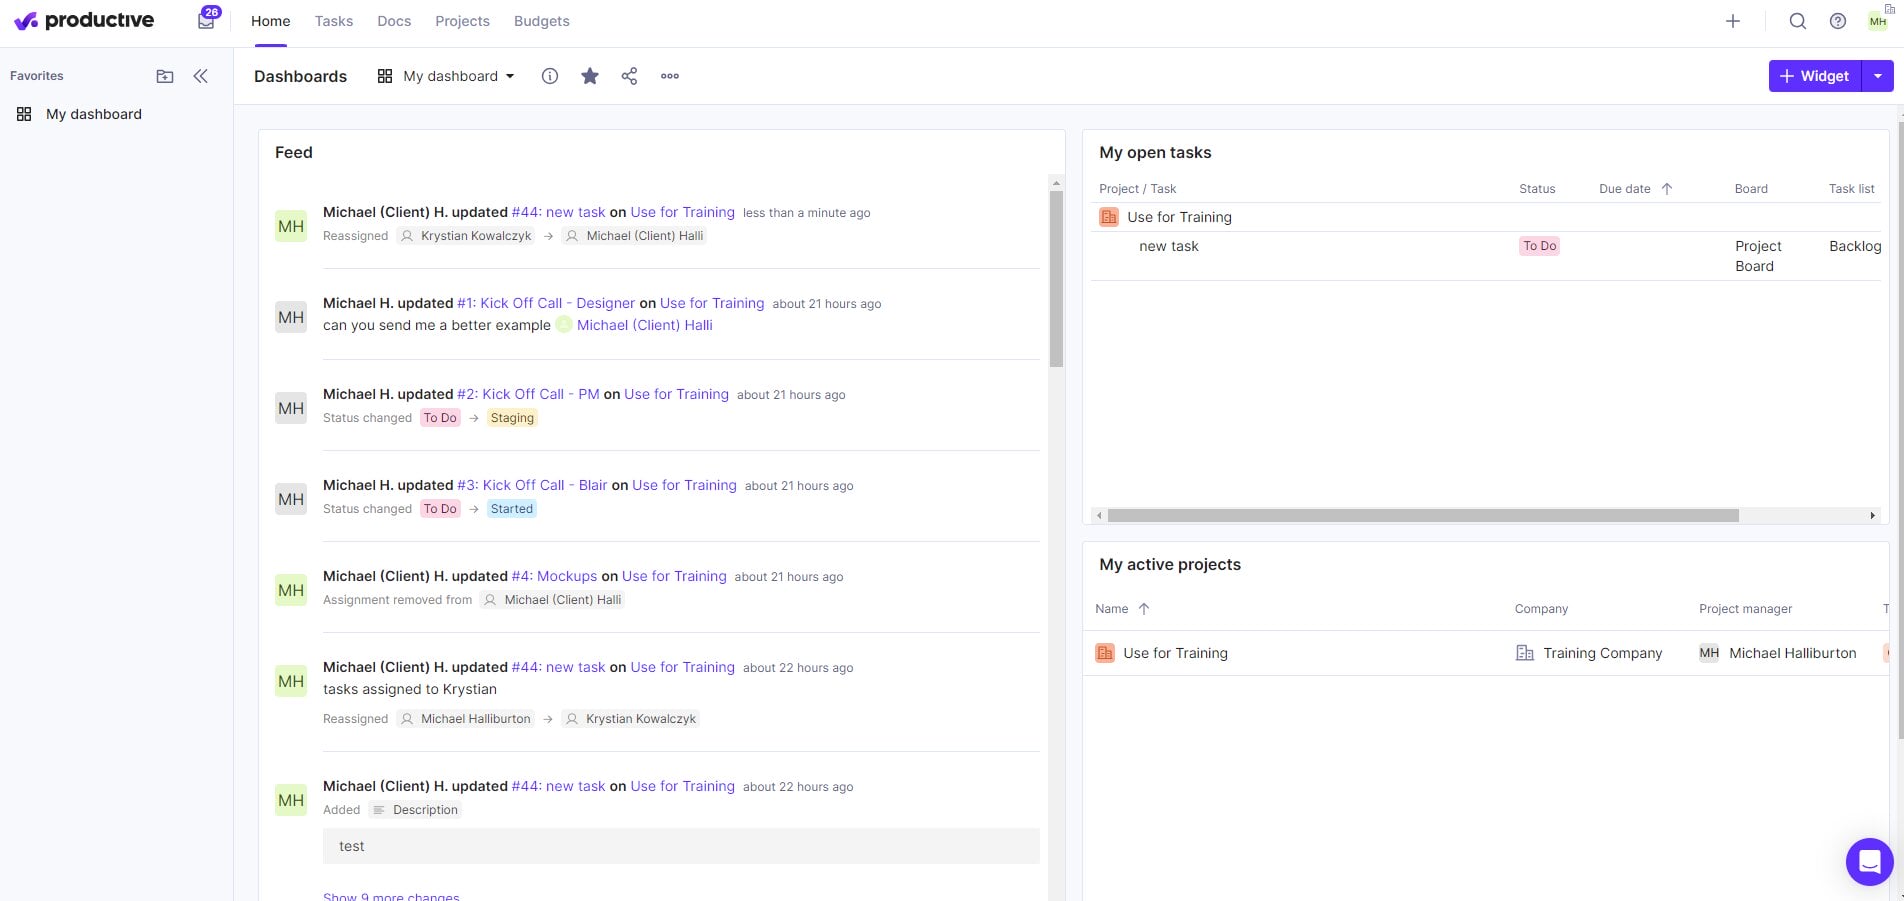This screenshot has height=901, width=1904.
Task: Click Michael Halliburton project manager cell
Action: pos(1778,653)
